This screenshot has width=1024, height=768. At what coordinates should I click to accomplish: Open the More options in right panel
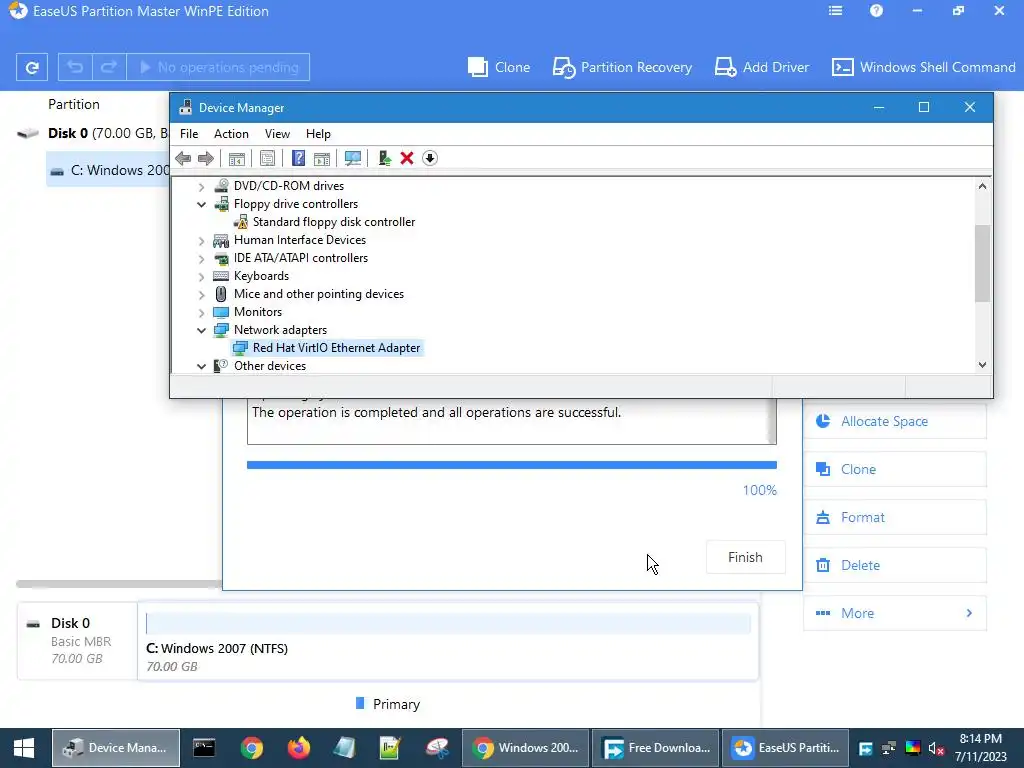(895, 613)
